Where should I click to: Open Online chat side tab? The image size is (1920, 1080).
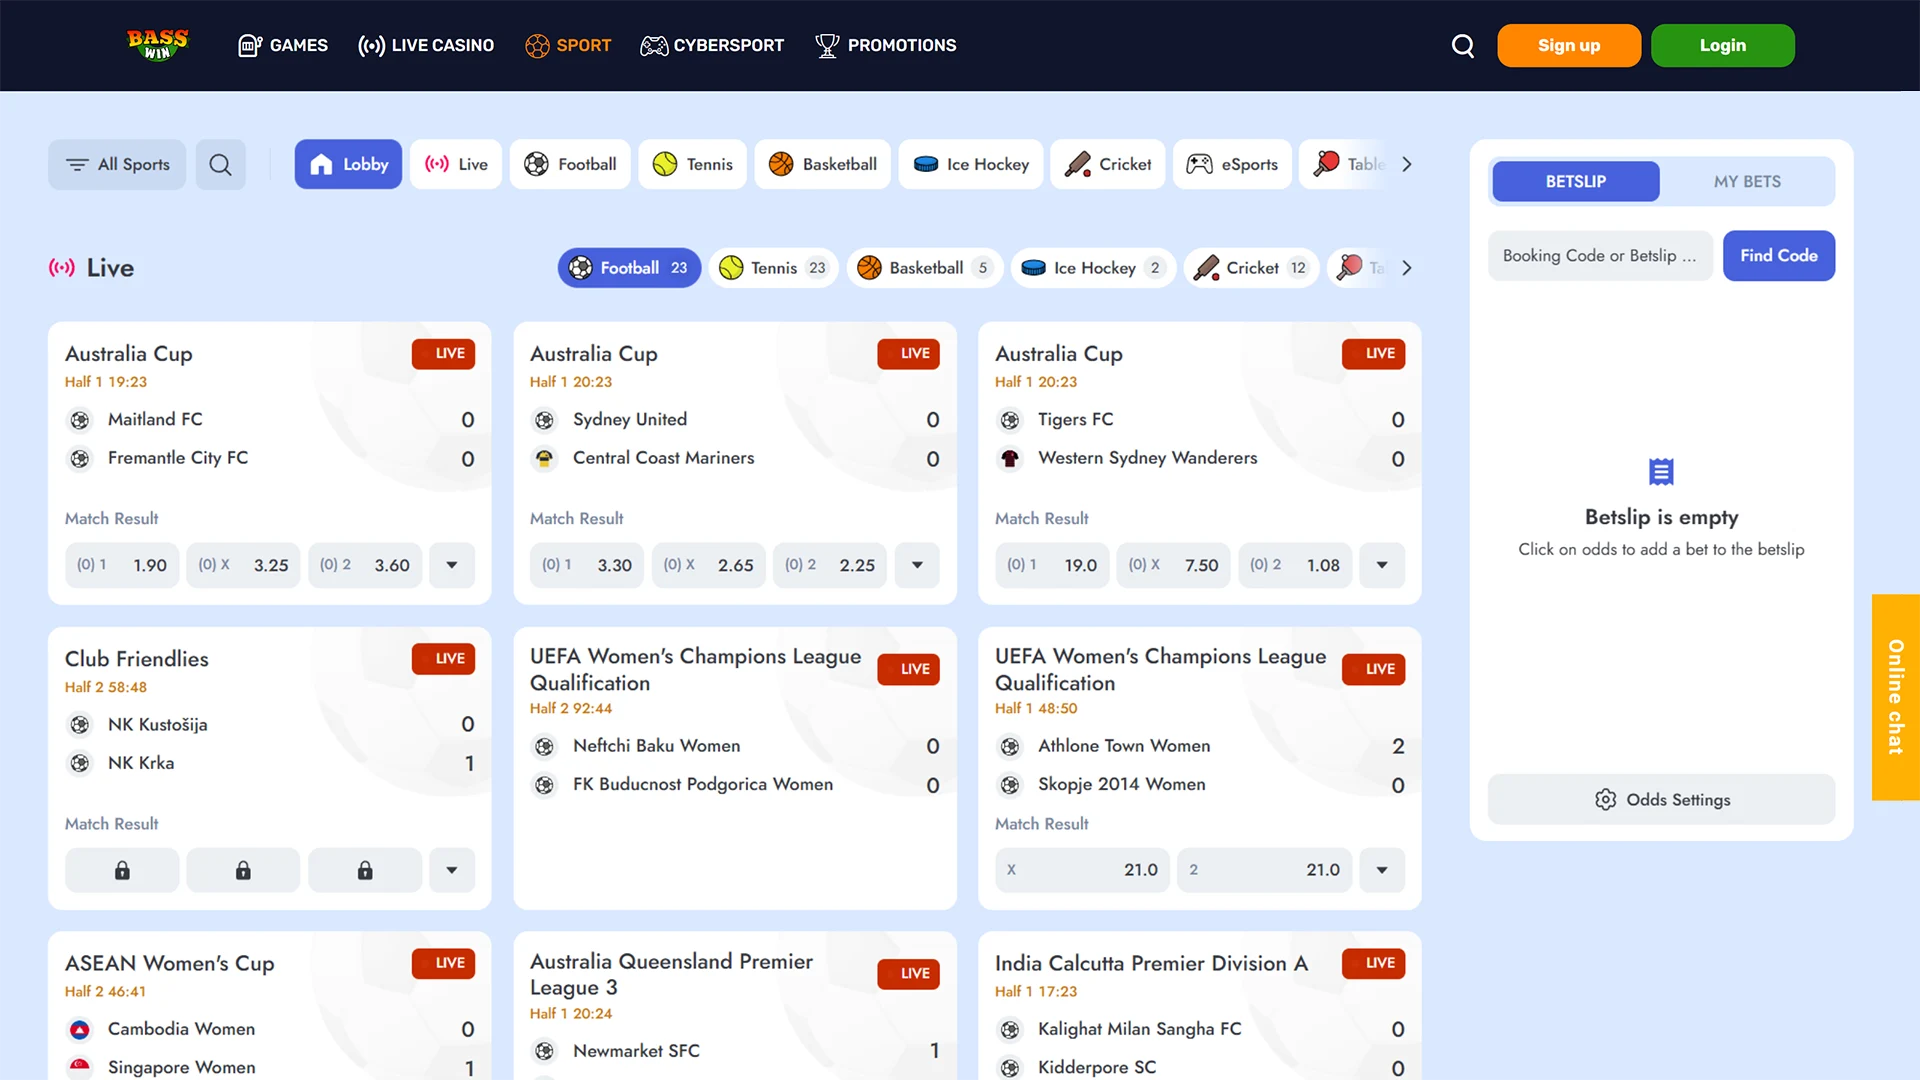1895,697
